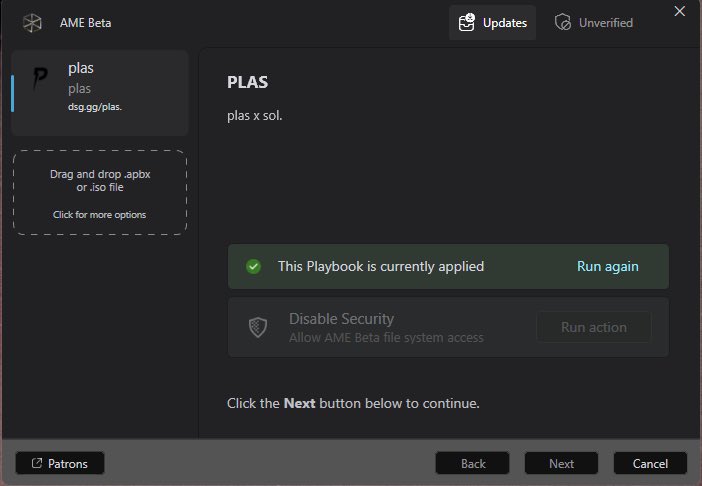Click the 'Disable Security' label
The image size is (702, 486).
pyautogui.click(x=341, y=319)
